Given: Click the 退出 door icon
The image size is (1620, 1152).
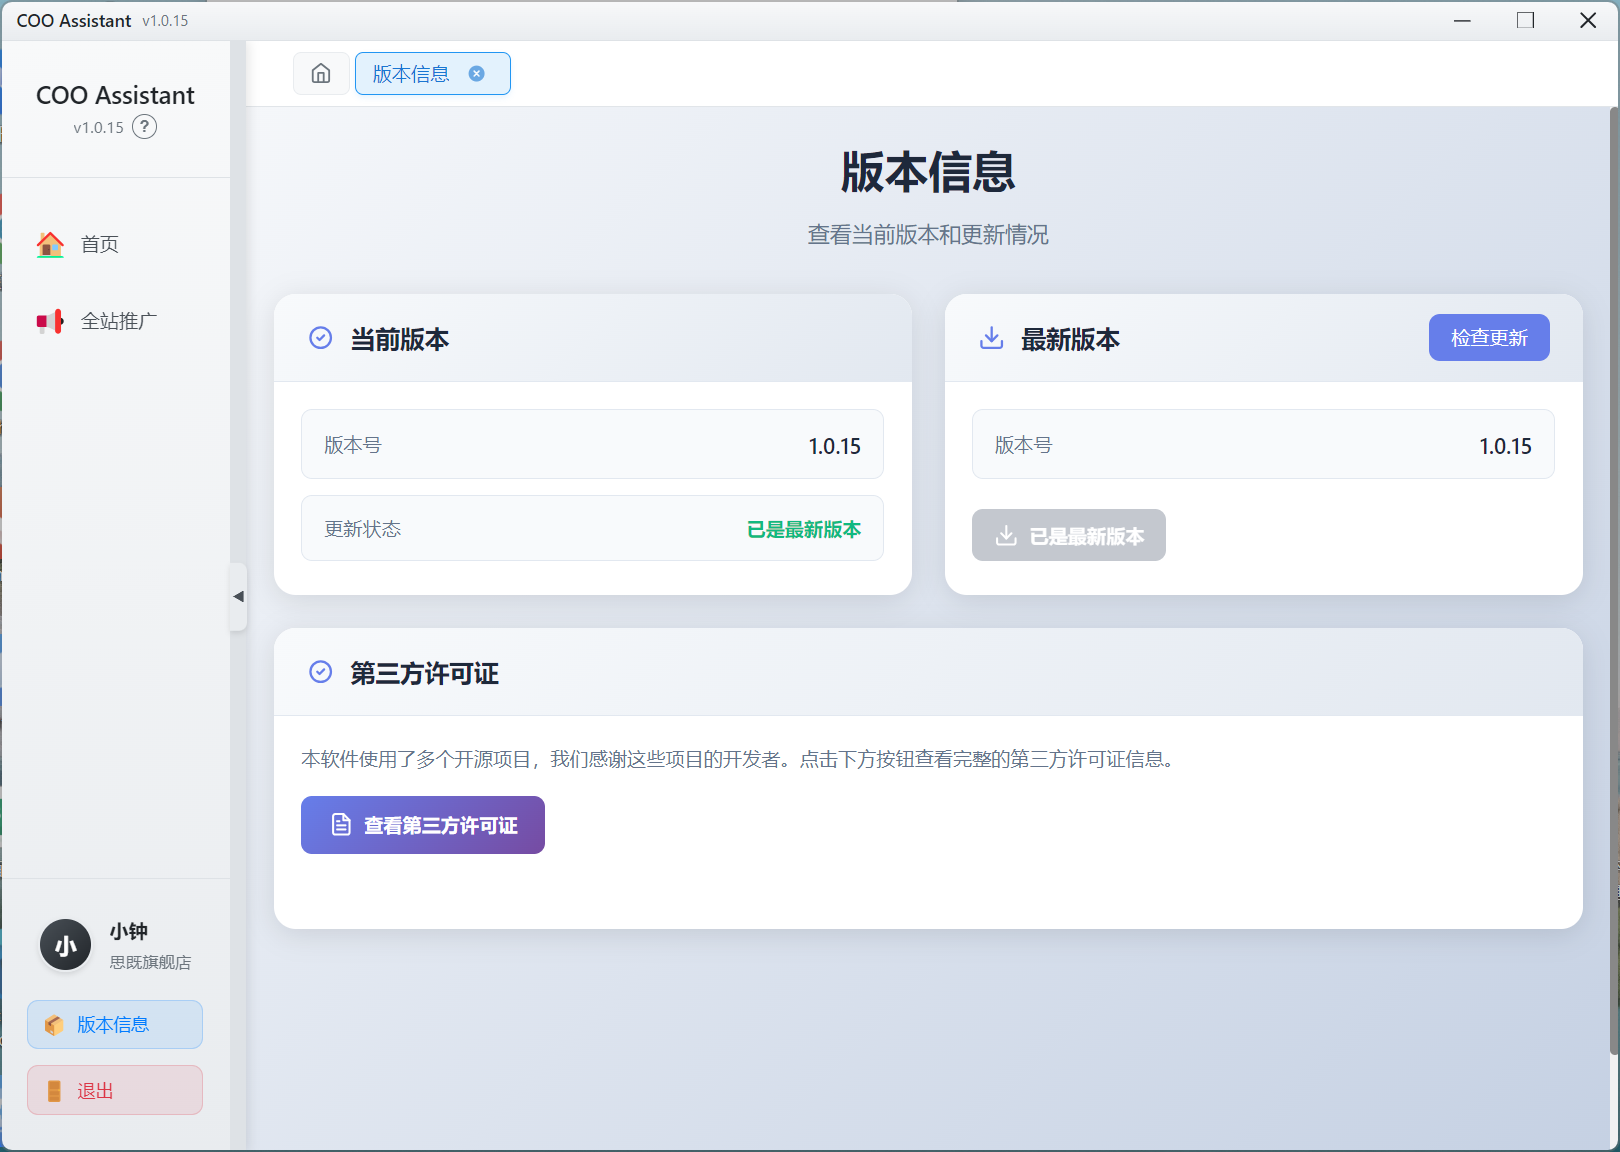Looking at the screenshot, I should [x=54, y=1091].
